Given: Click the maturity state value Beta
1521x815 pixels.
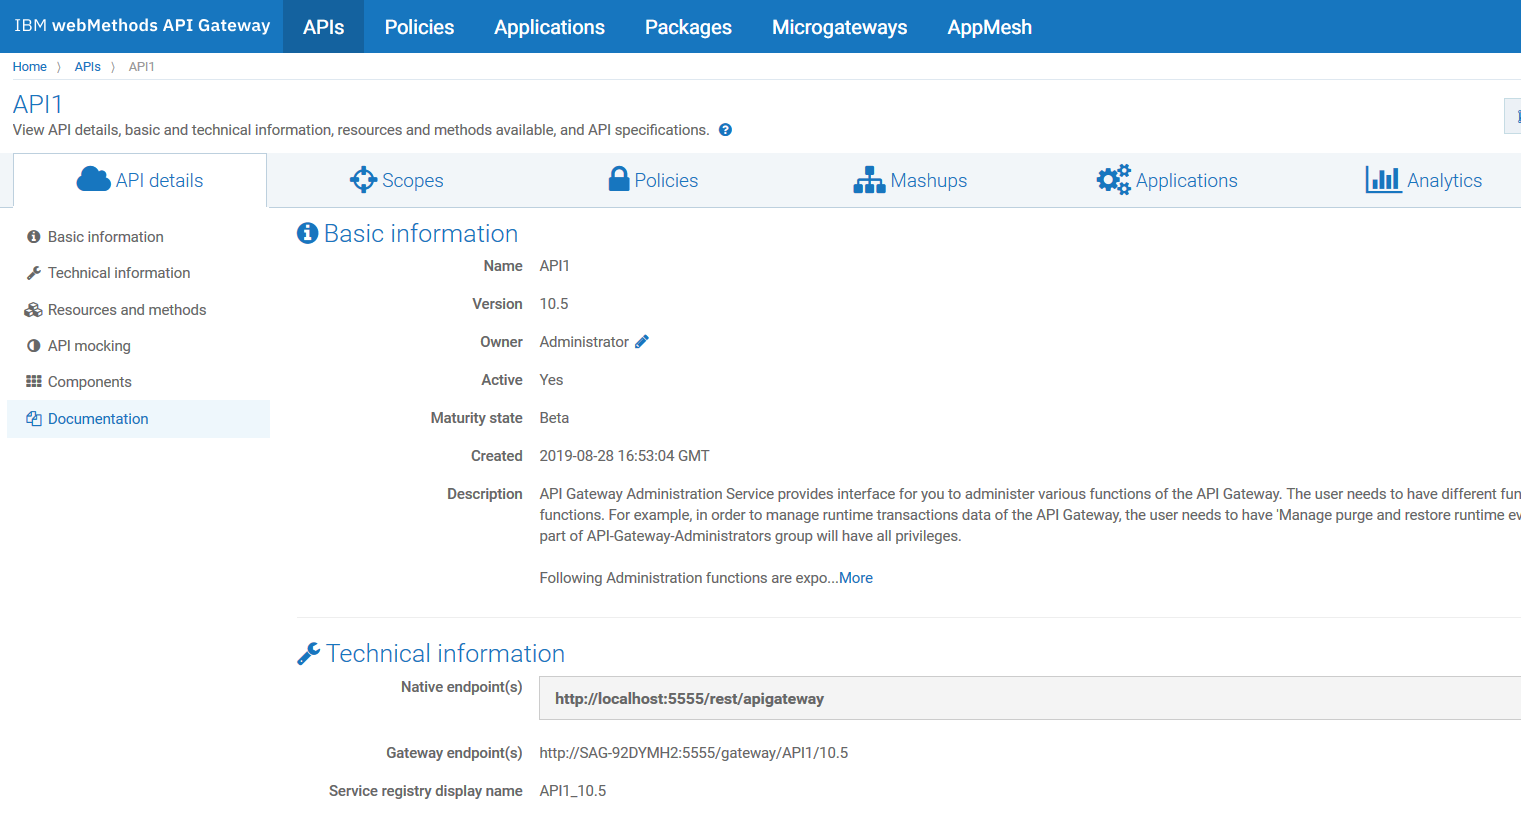Looking at the screenshot, I should tap(554, 418).
